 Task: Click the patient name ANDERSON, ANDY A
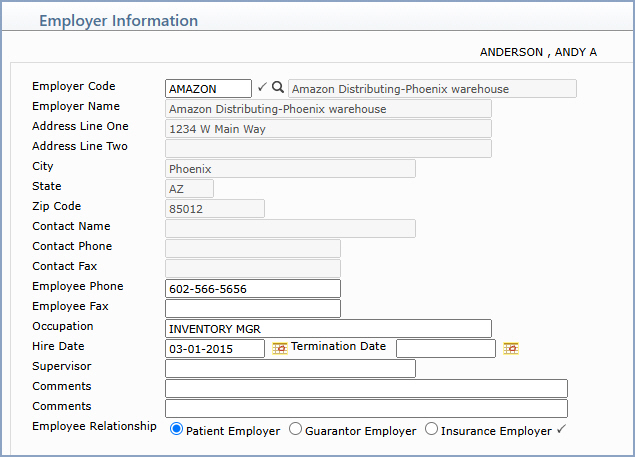[x=538, y=52]
